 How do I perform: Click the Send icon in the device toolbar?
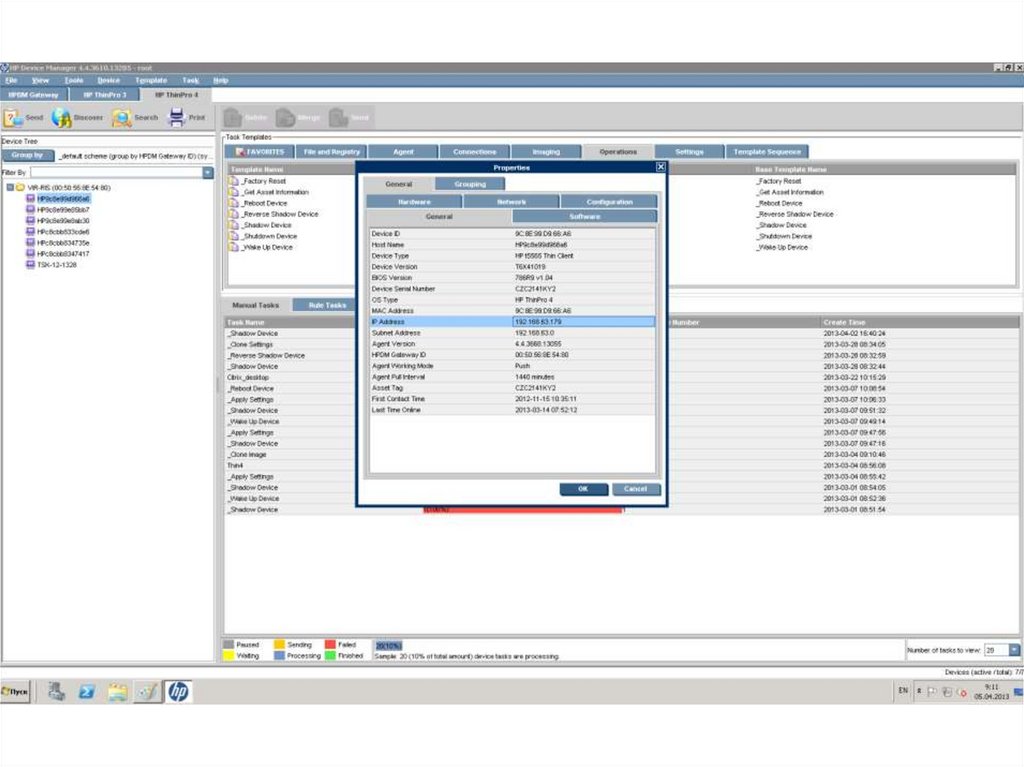click(12, 118)
